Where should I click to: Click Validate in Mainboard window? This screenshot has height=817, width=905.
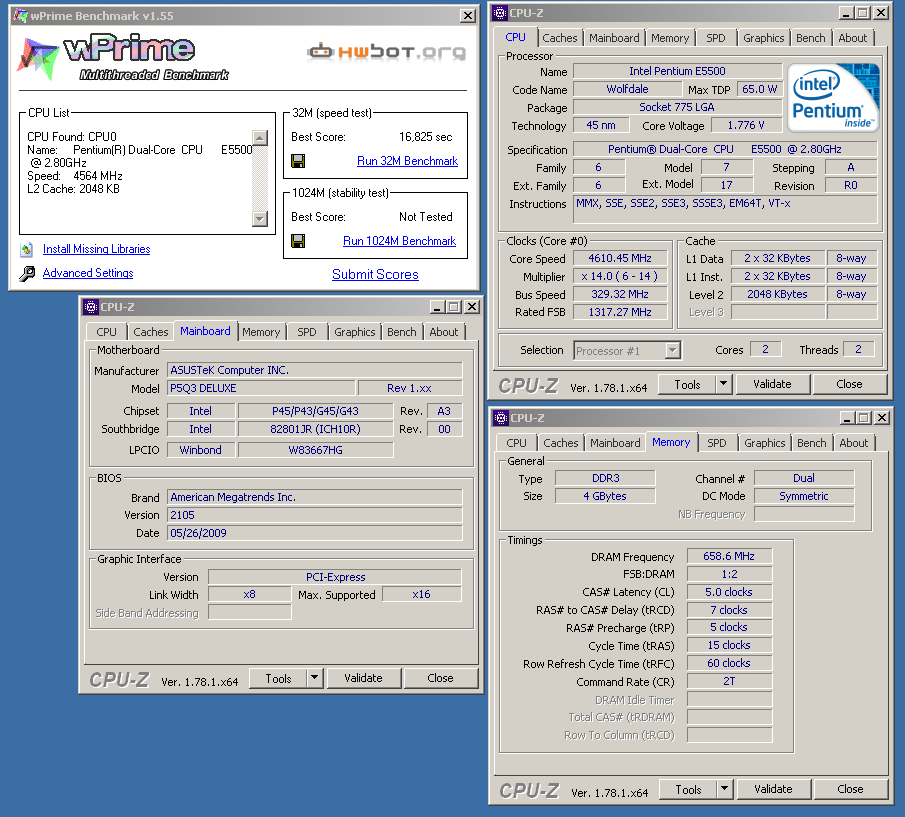(x=364, y=679)
